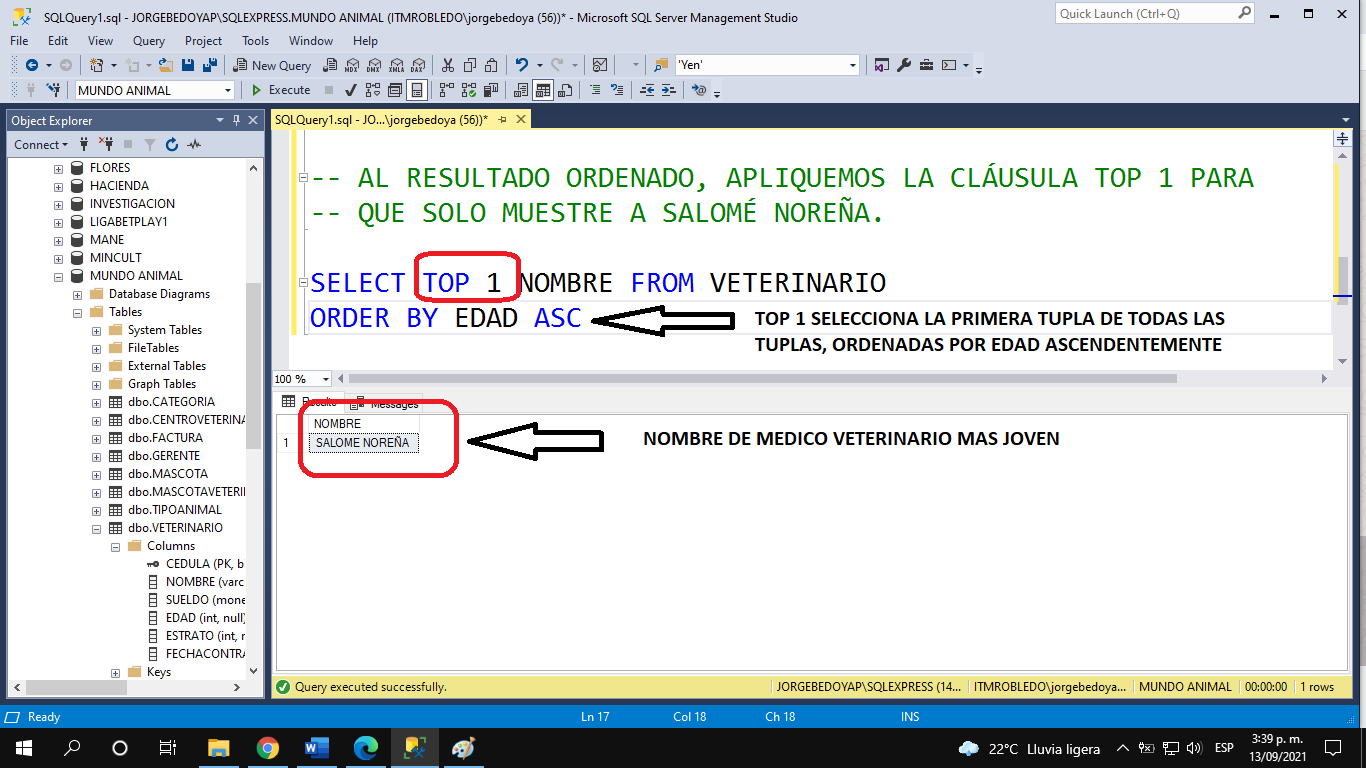Select Results to File option
Image resolution: width=1366 pixels, height=768 pixels.
coord(565,90)
